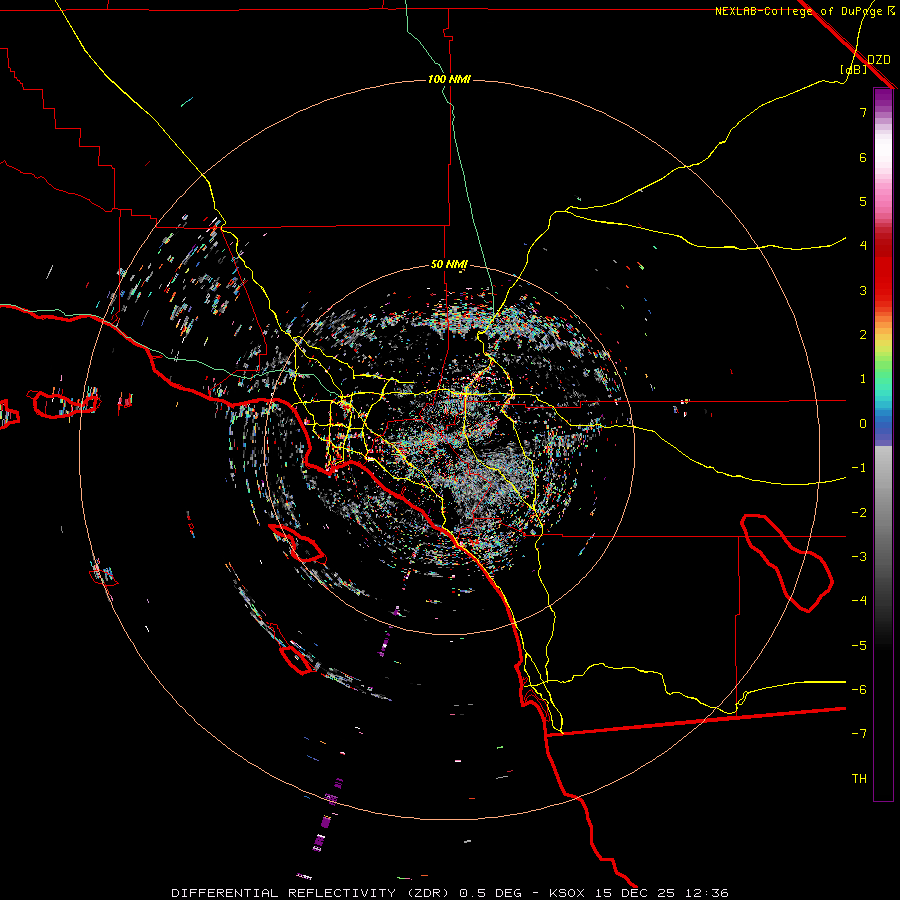This screenshot has width=900, height=900.
Task: Click the '-3' value on color scale
Action: [859, 557]
